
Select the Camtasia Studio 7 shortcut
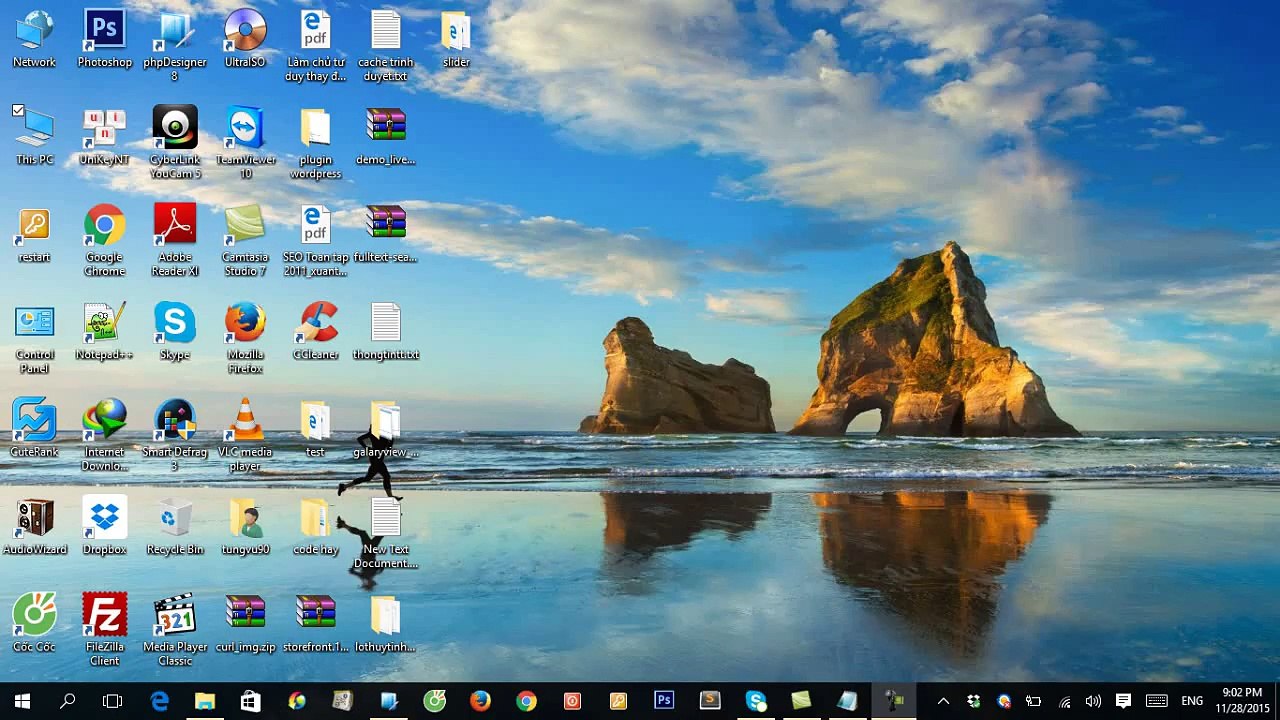245,241
